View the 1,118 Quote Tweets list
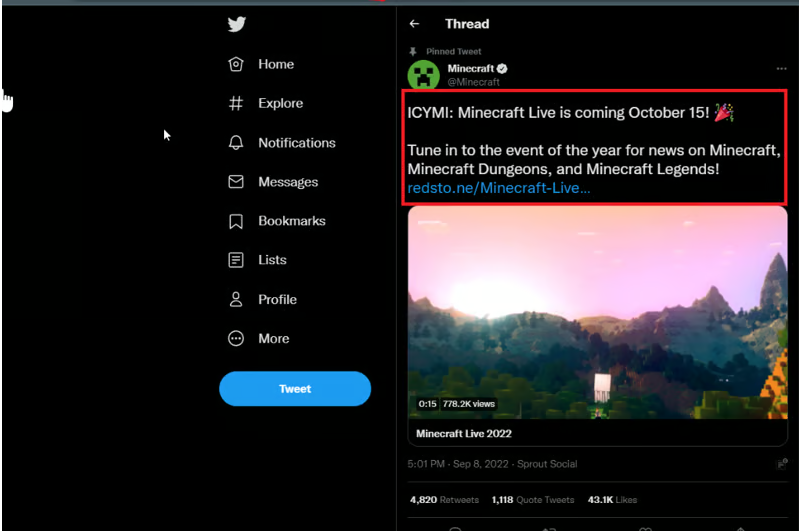Screen dimensions: 799x531 (533, 500)
